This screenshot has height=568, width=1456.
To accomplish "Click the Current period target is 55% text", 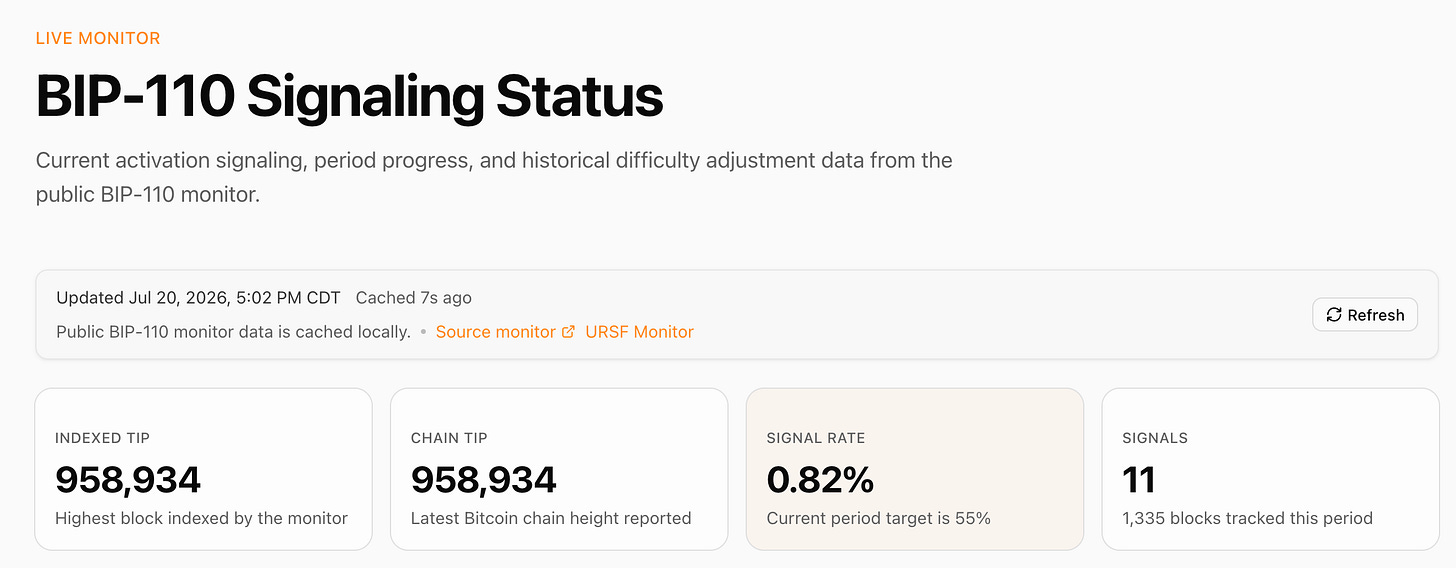I will 879,518.
